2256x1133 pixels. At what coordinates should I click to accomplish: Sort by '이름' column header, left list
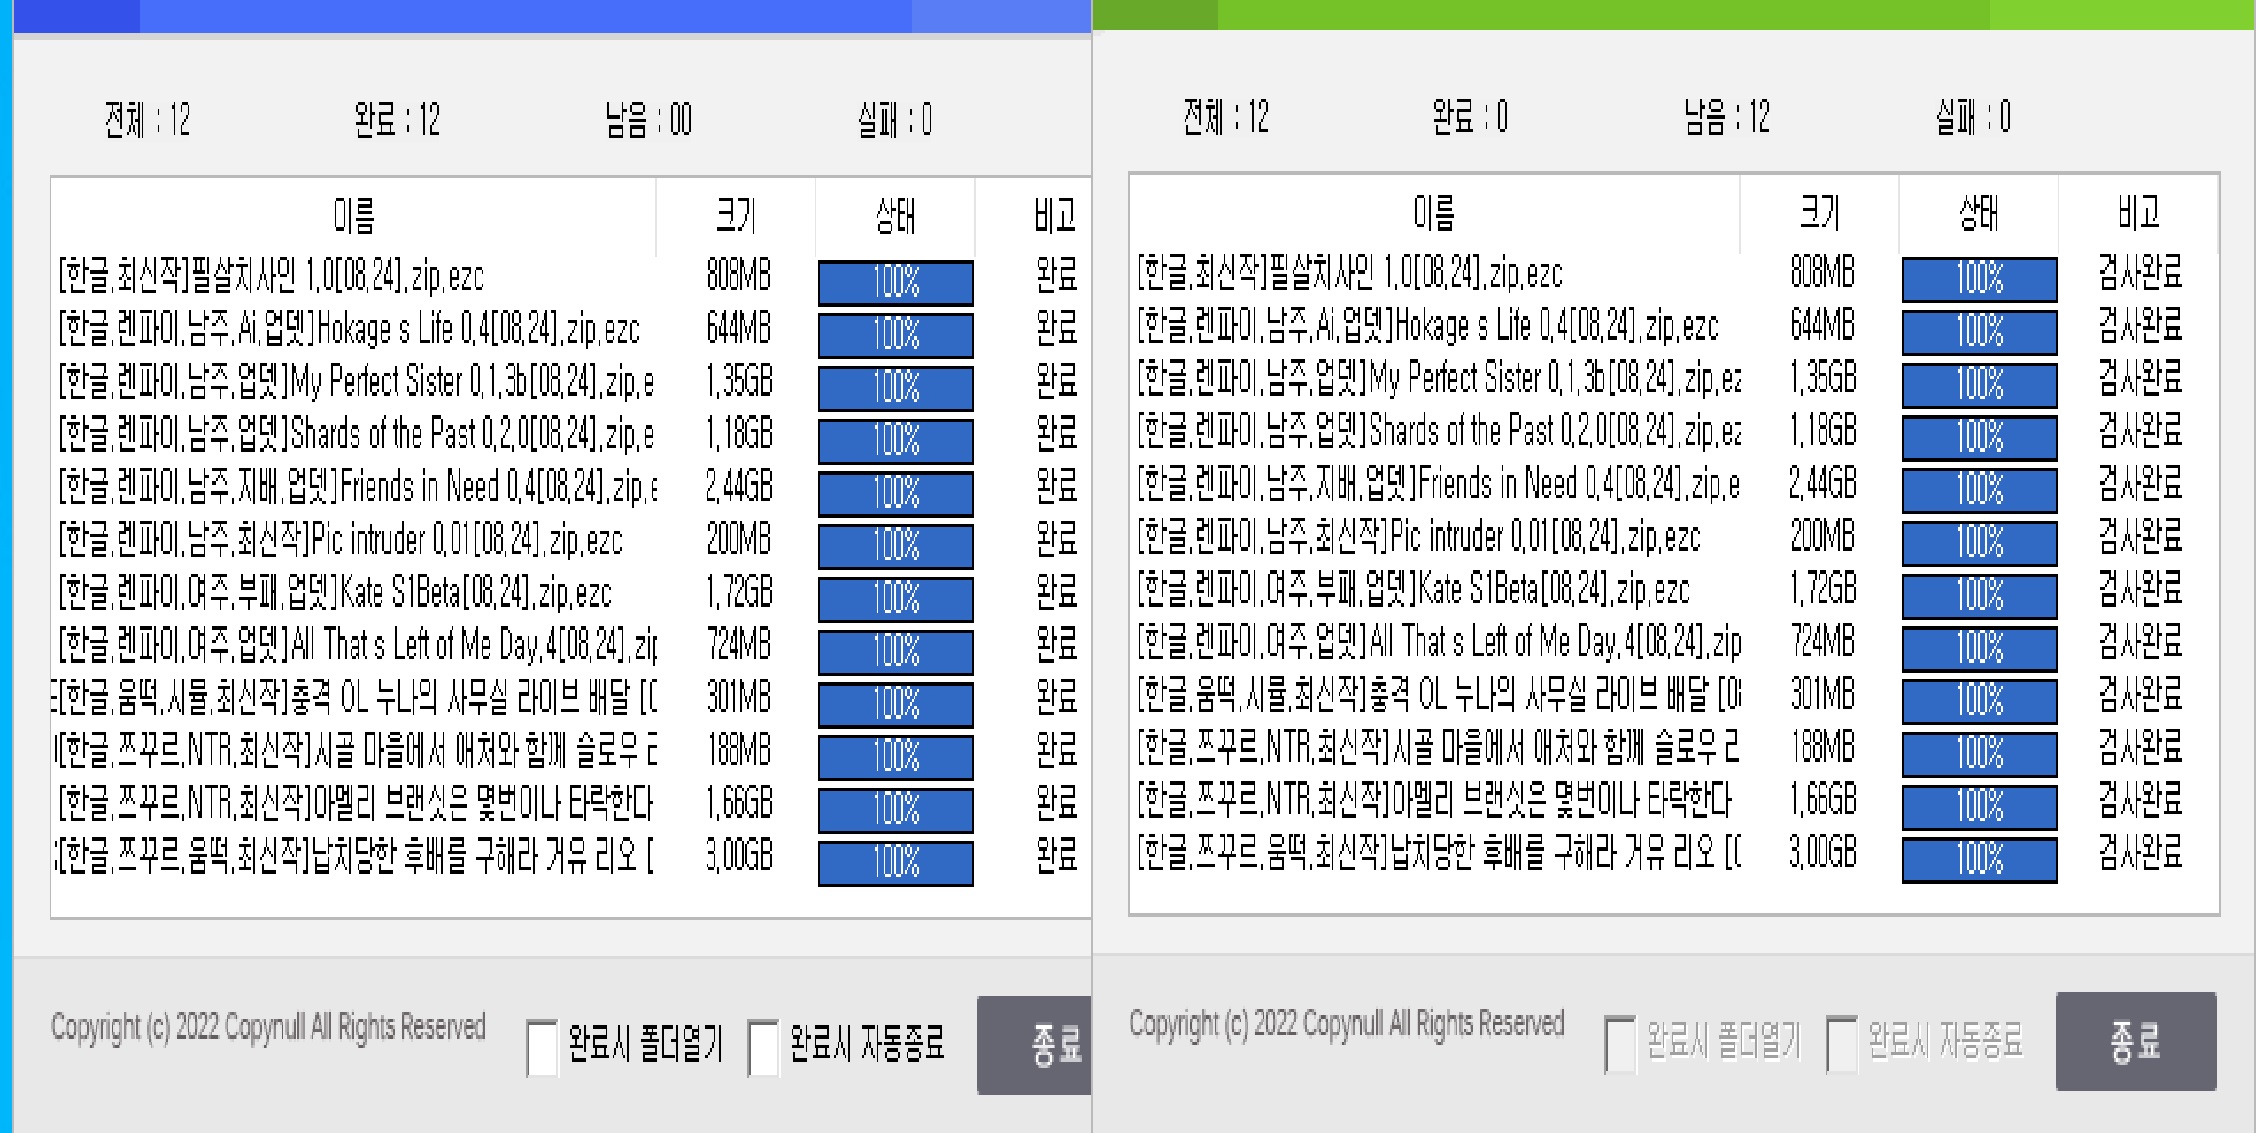[354, 216]
